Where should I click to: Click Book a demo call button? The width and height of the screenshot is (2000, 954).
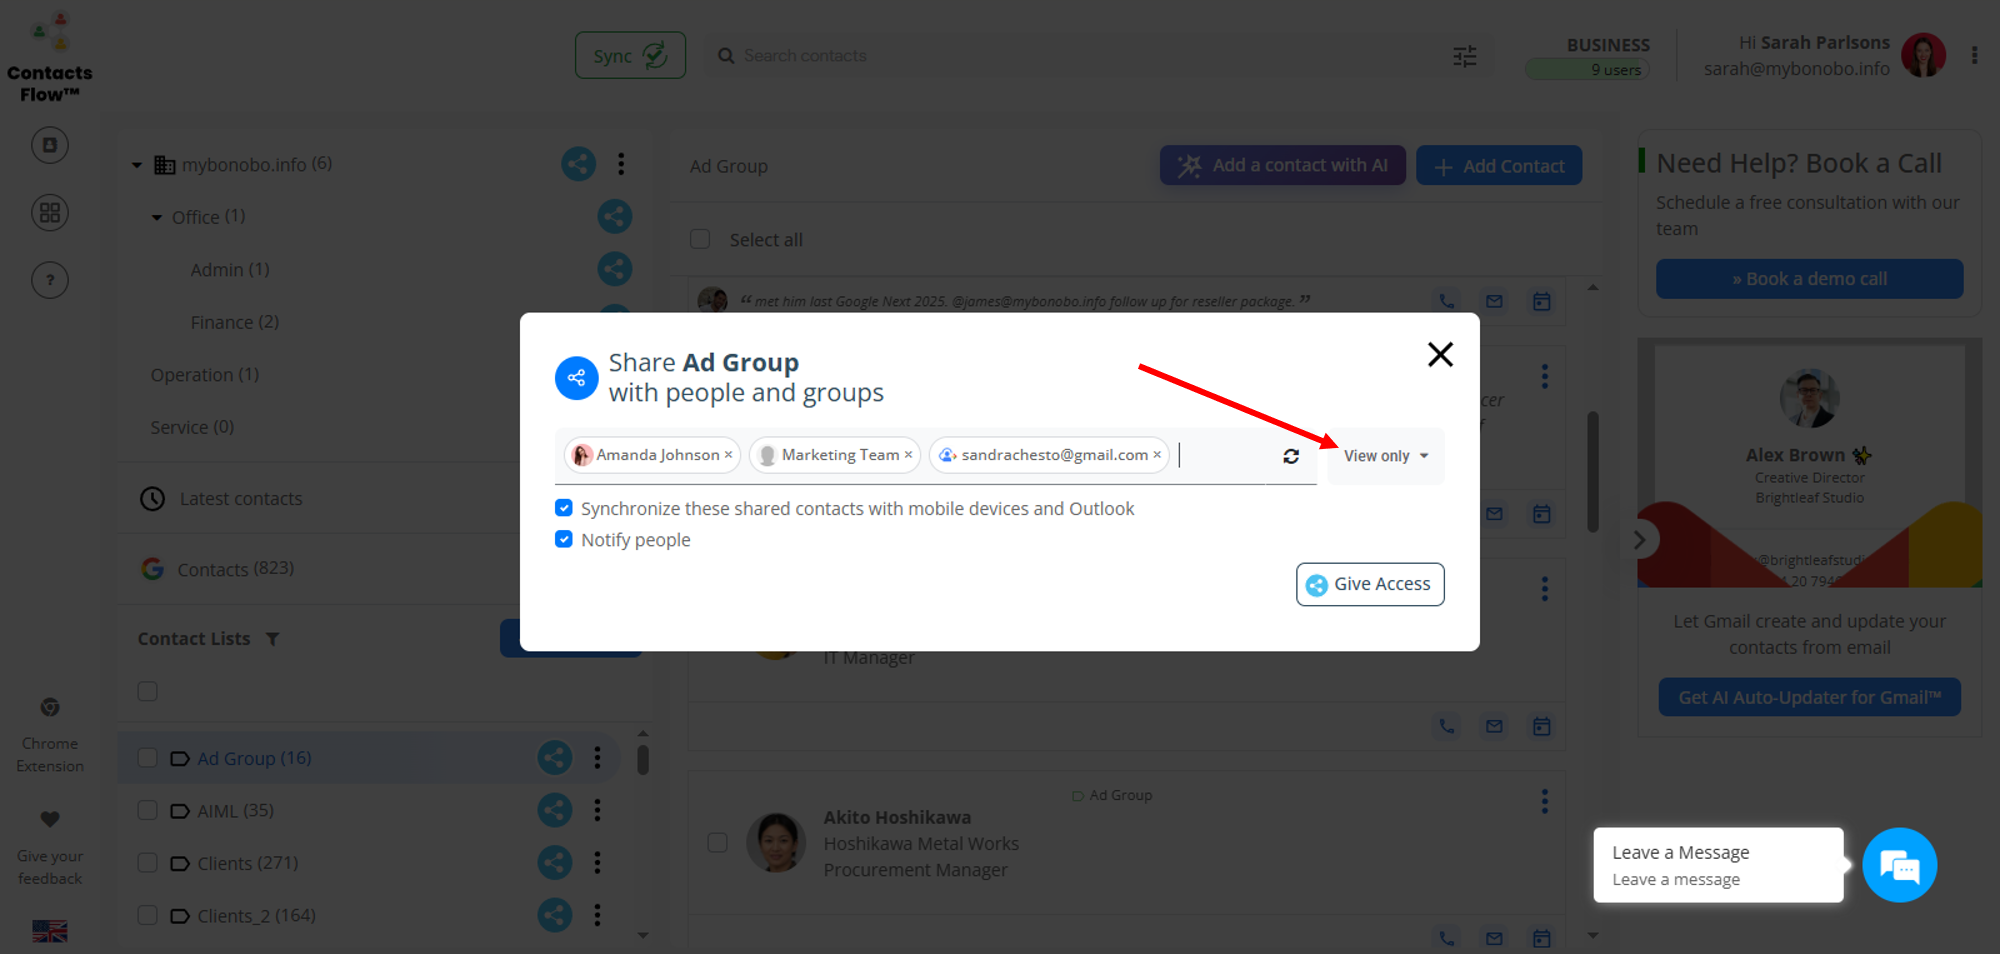[1809, 279]
